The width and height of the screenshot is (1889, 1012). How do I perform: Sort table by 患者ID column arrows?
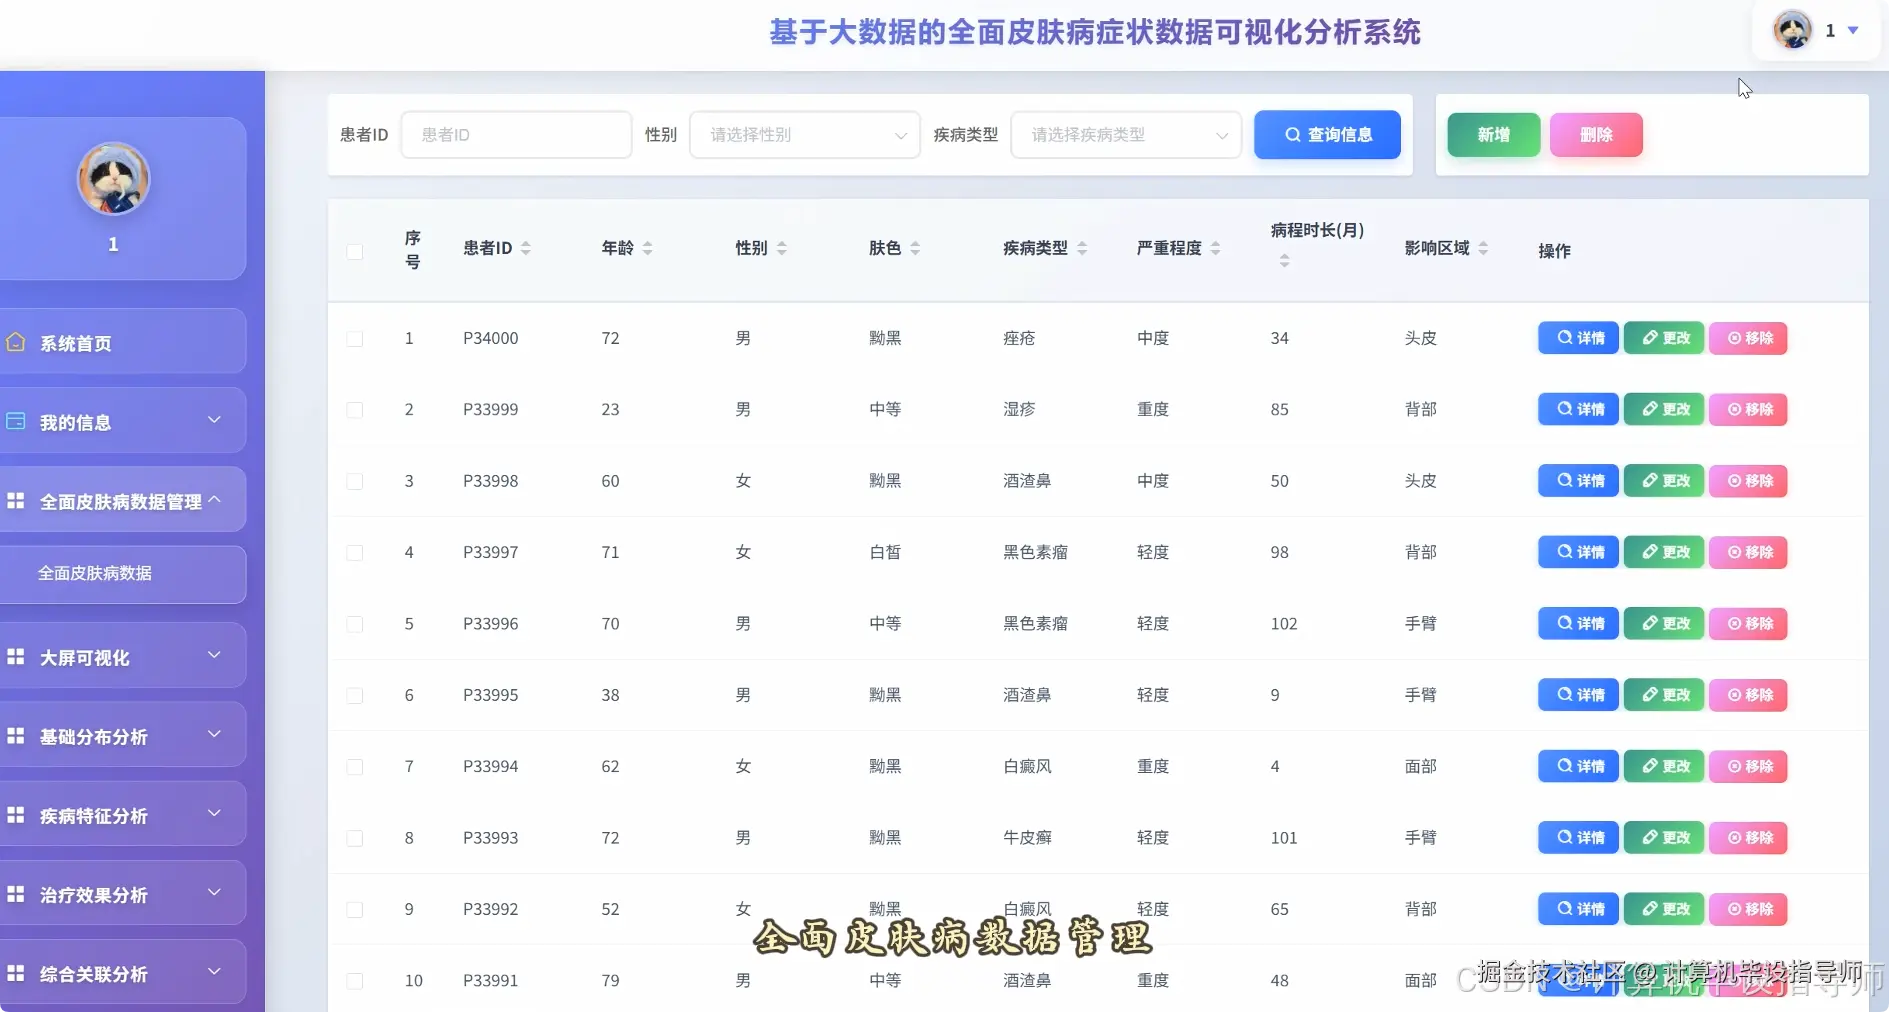coord(526,248)
